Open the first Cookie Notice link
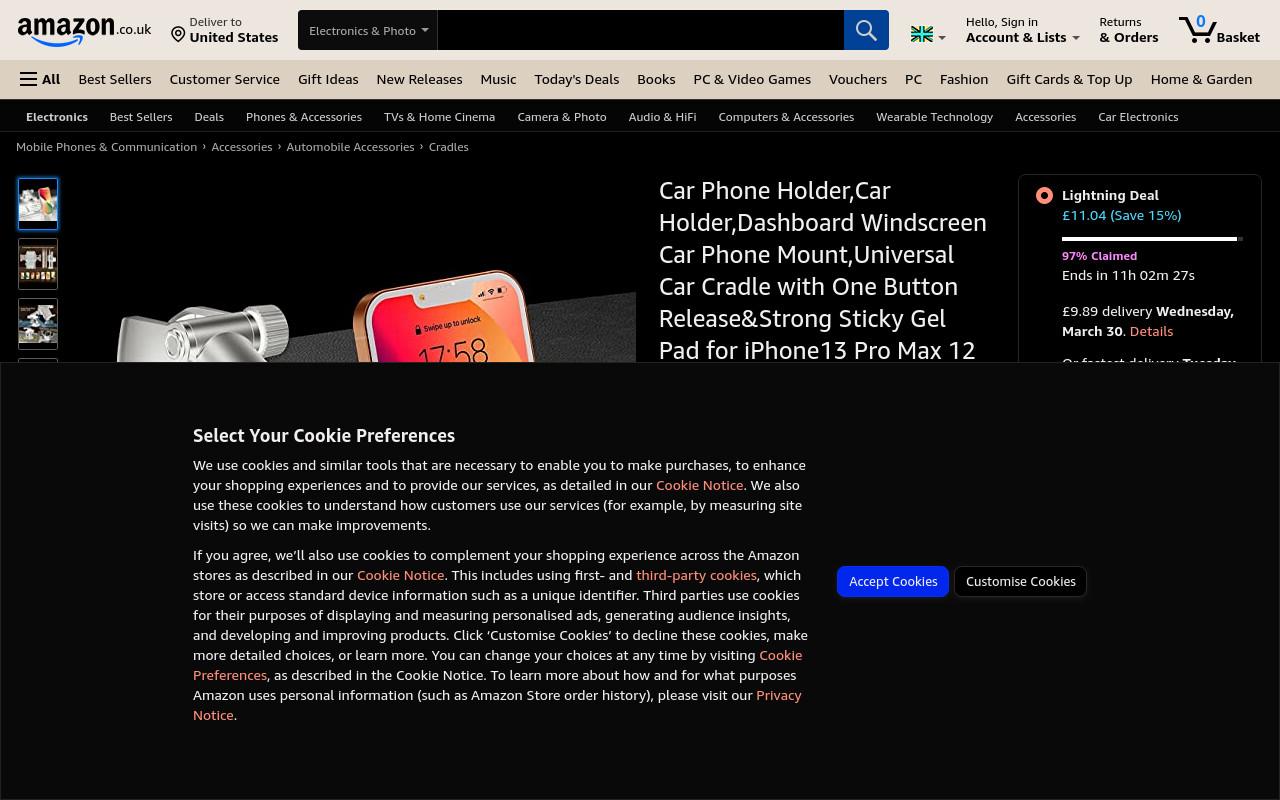Screen dimensions: 1280x800 pyautogui.click(x=699, y=485)
